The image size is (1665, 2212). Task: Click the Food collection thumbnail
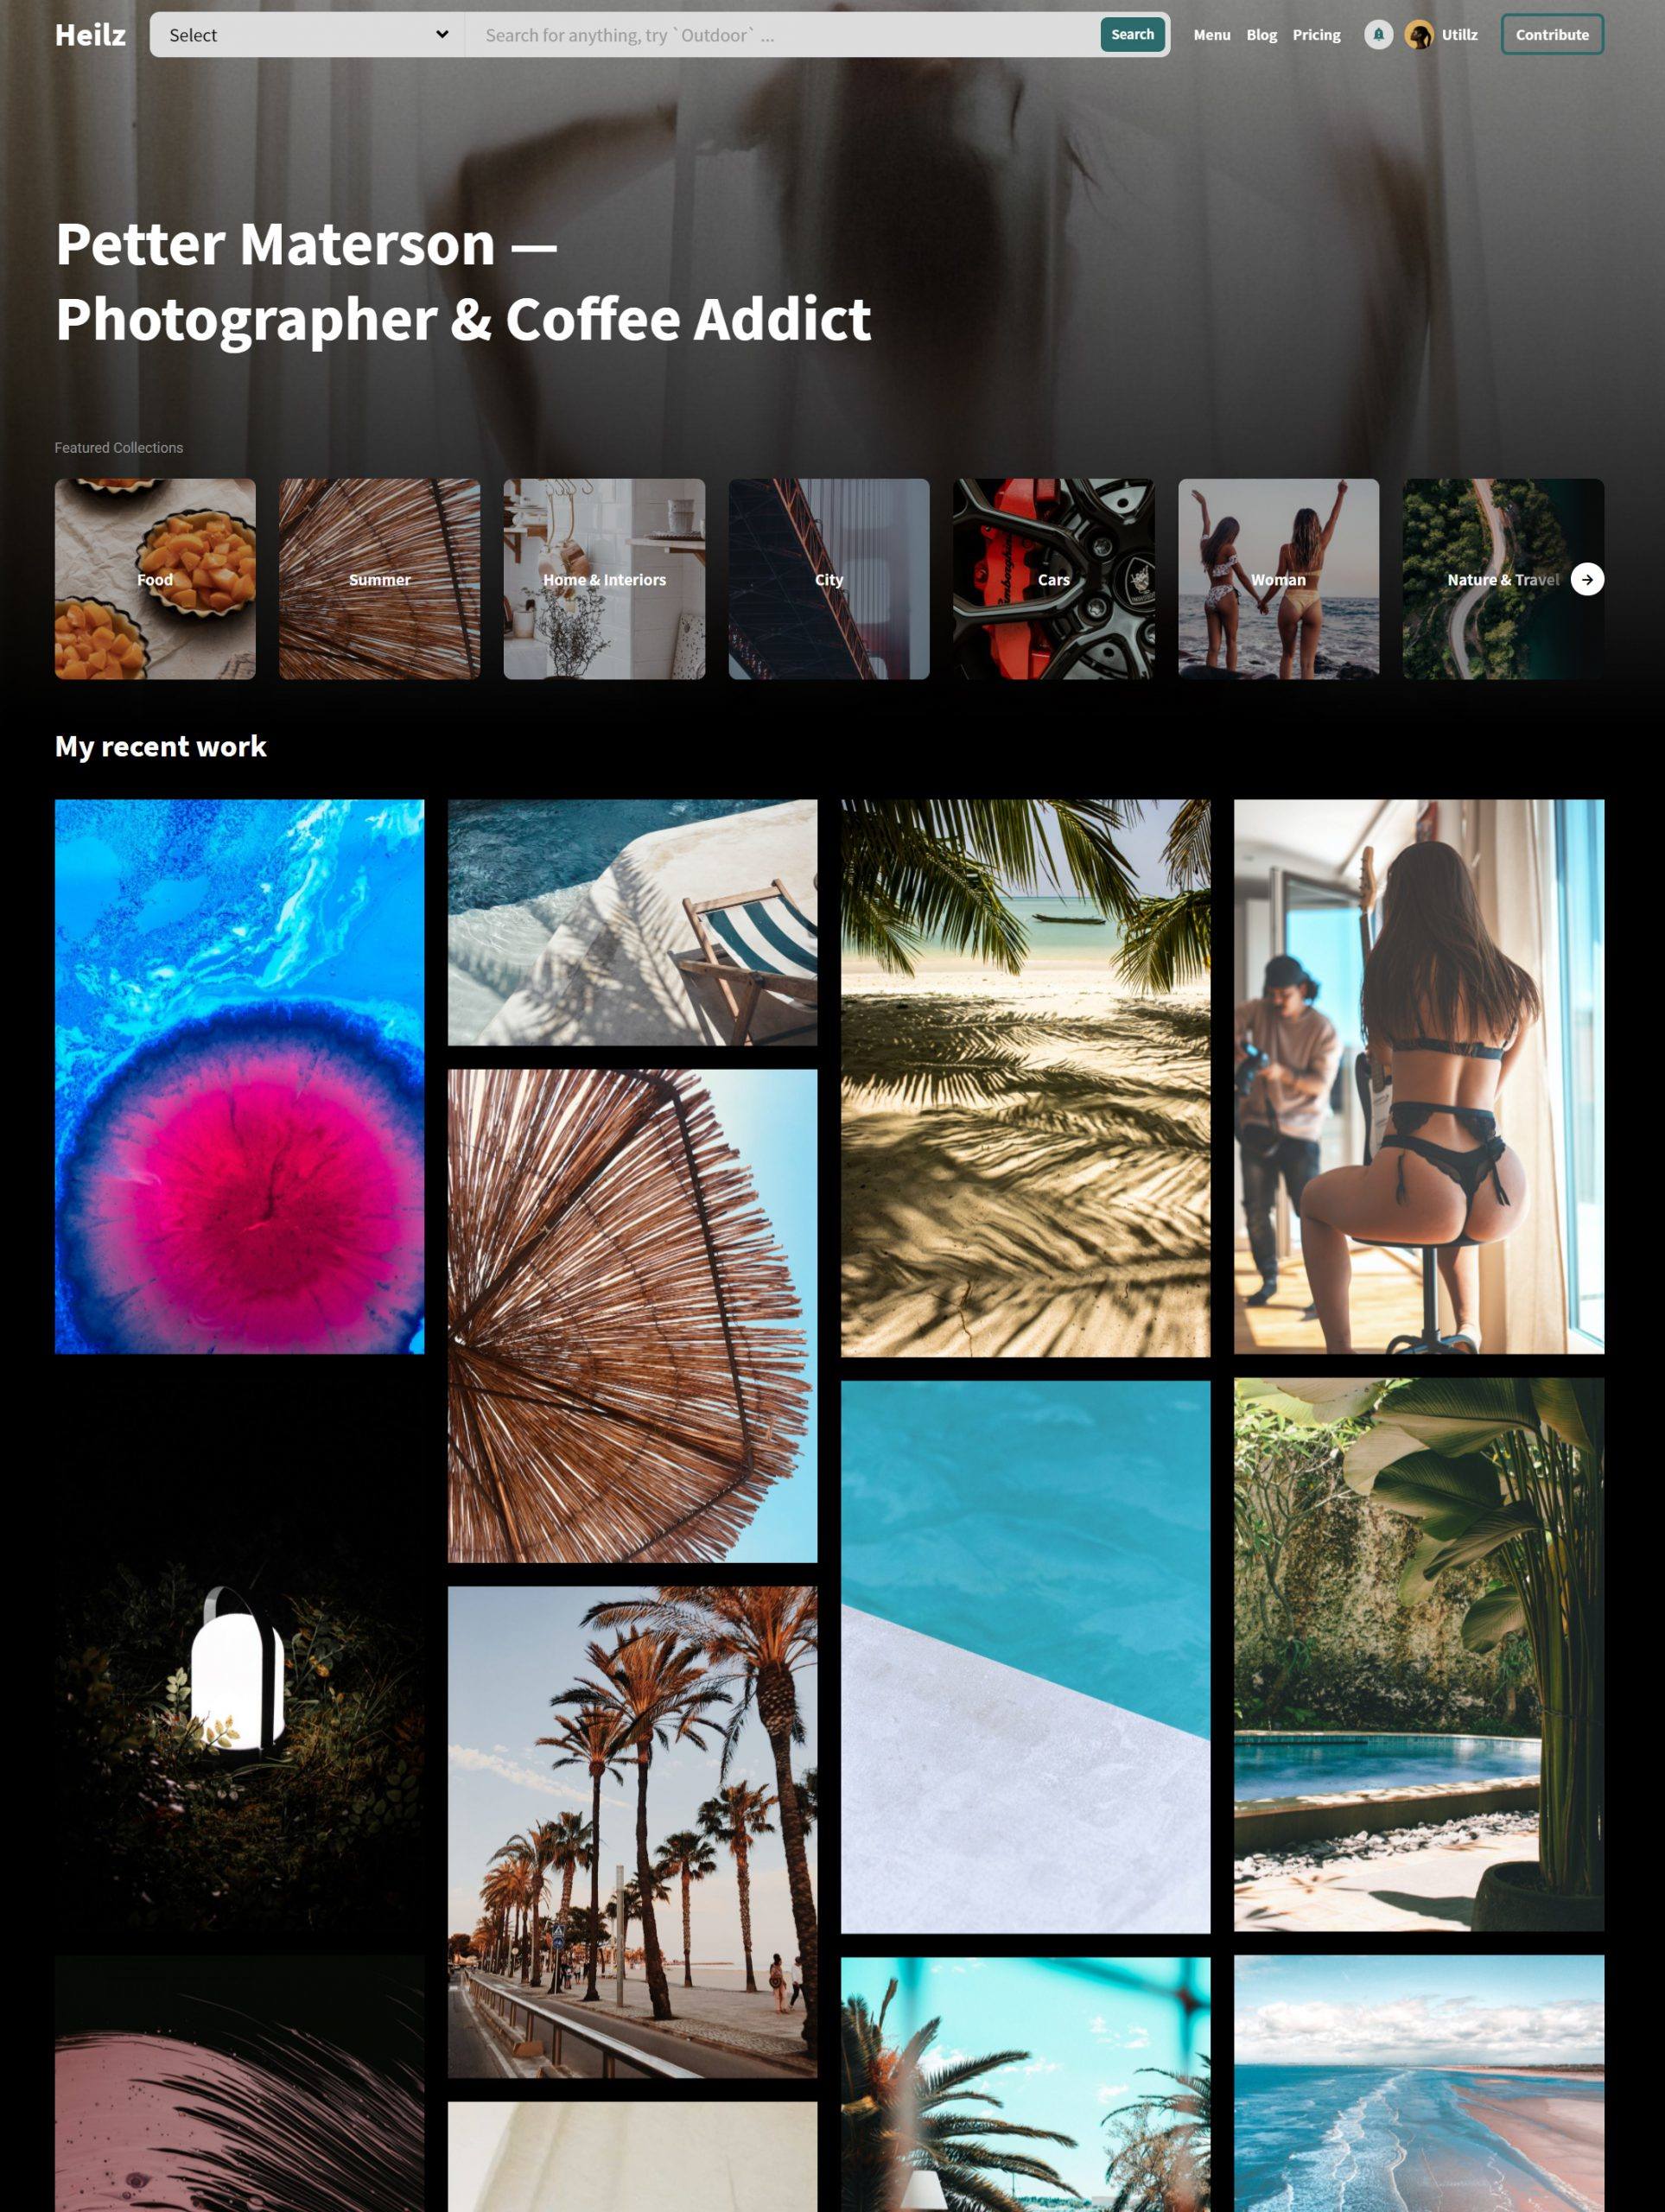(156, 577)
